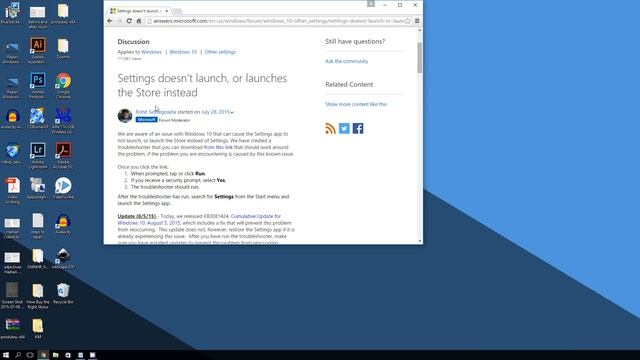Select the Recycle Bin icon
Image resolution: width=640 pixels, height=360 pixels.
tap(63, 293)
